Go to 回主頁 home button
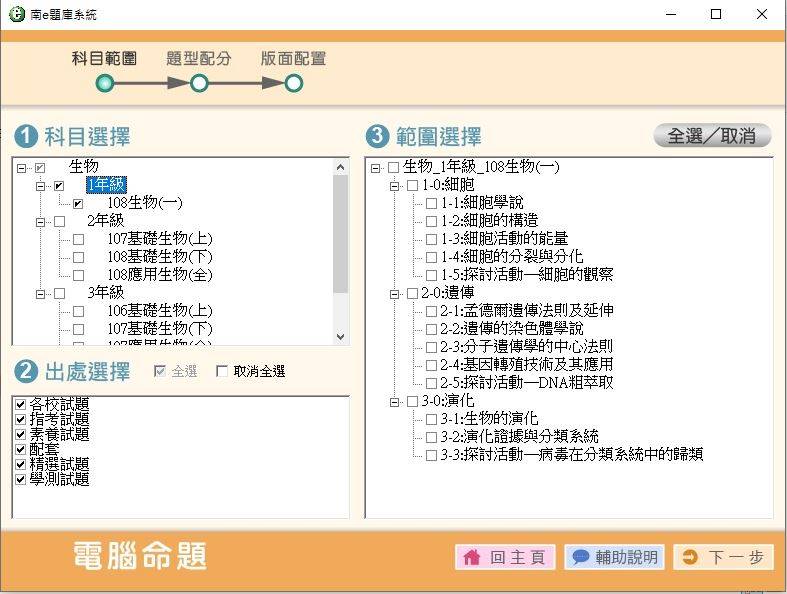The image size is (787, 594). (505, 557)
